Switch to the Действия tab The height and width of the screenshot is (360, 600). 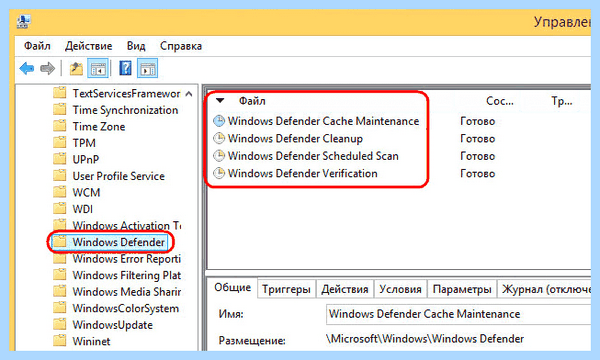(x=345, y=289)
